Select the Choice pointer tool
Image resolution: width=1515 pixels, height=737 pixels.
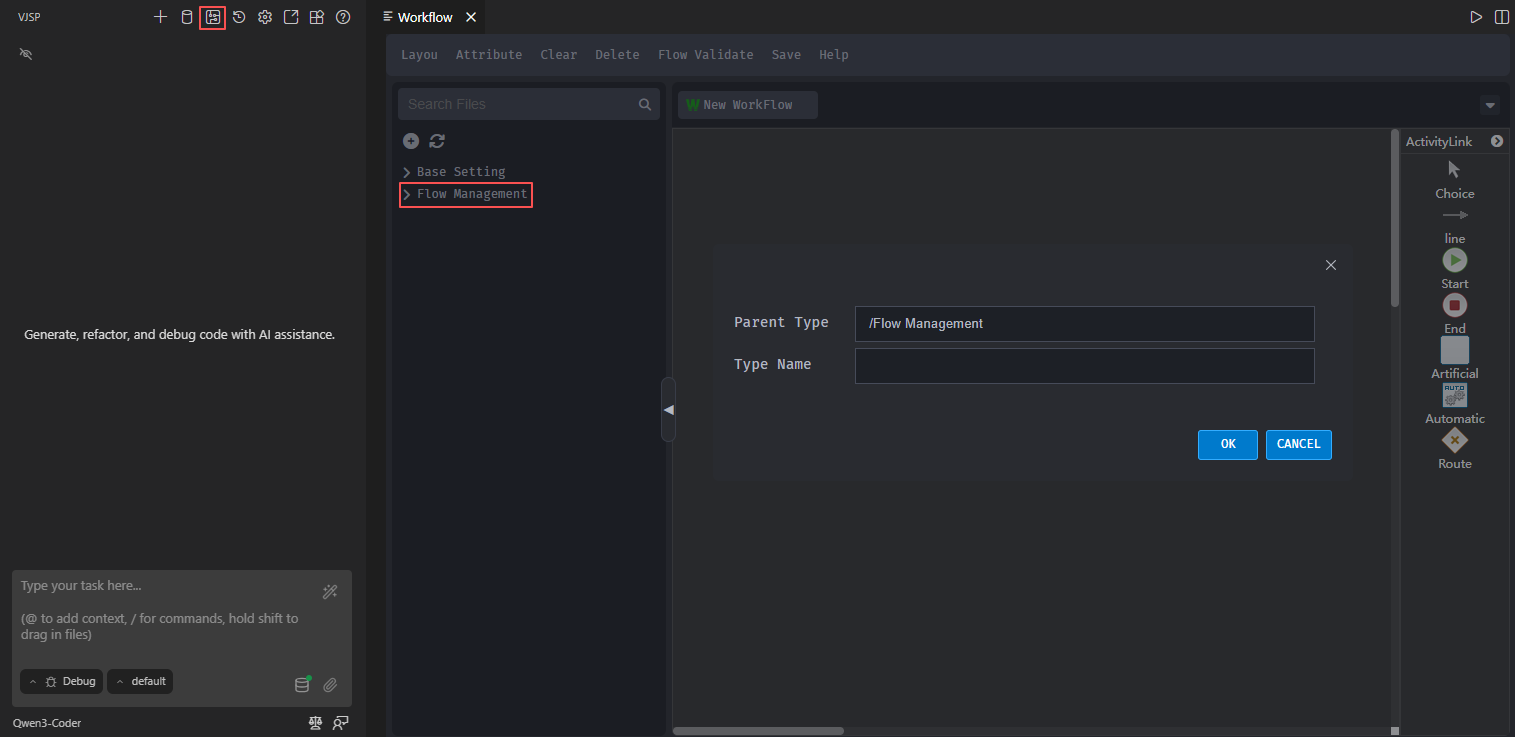[1454, 170]
